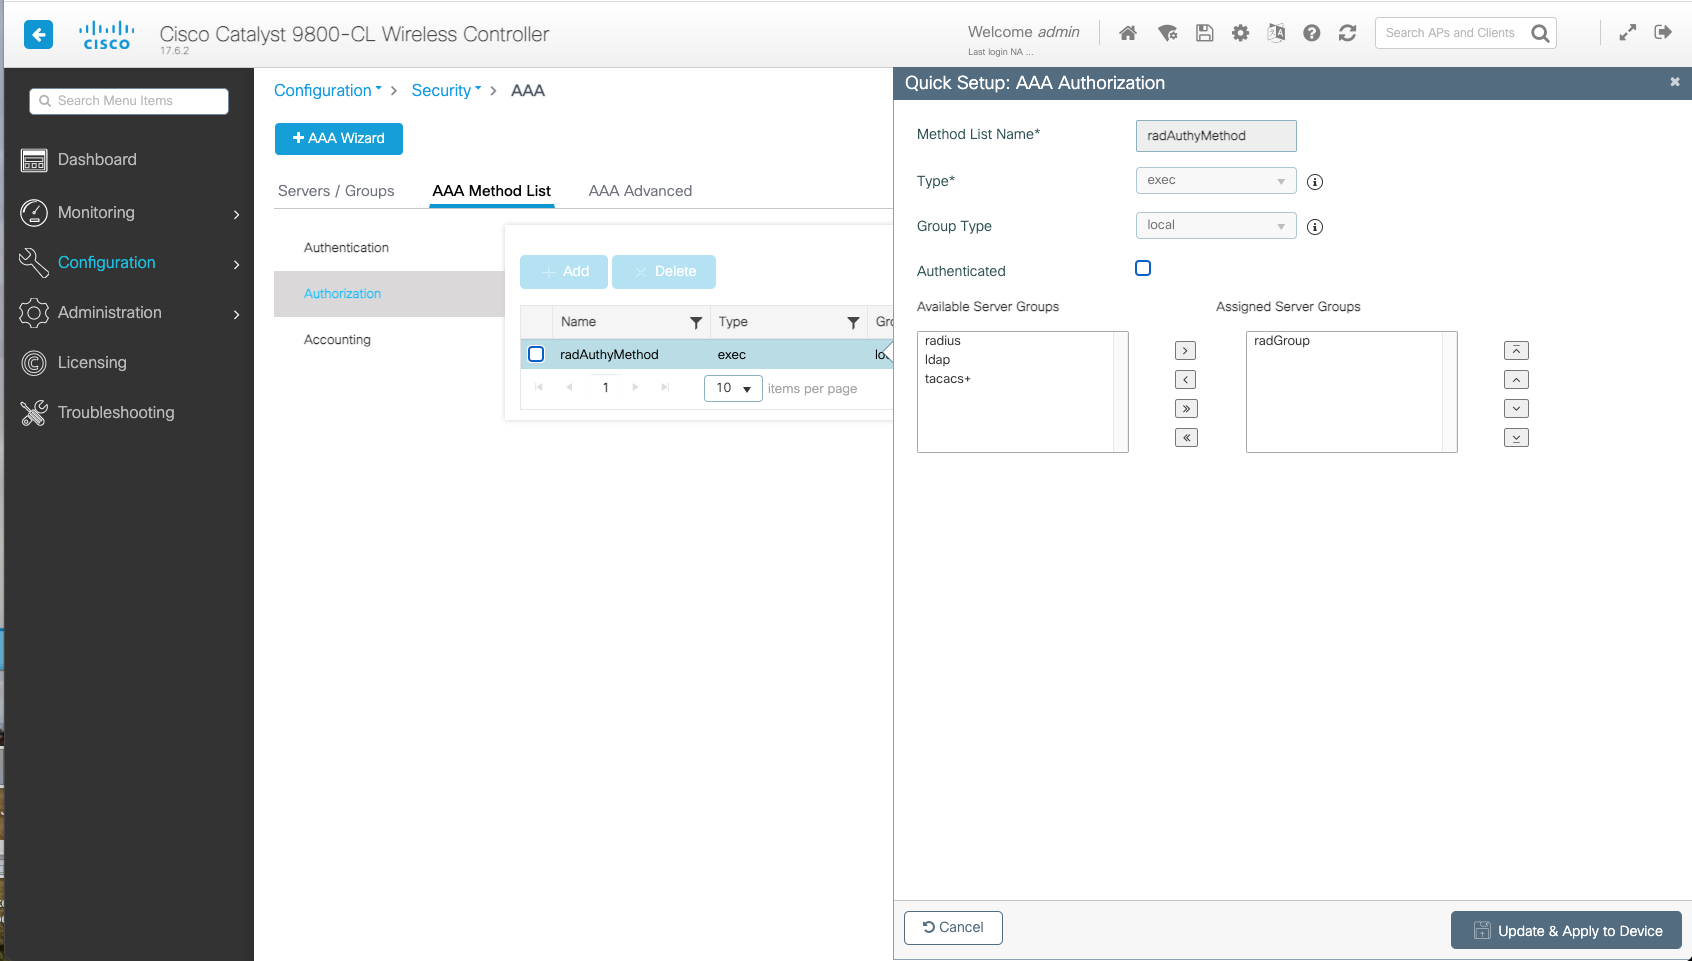The image size is (1692, 961).
Task: Click the Cisco logo
Action: tap(106, 35)
